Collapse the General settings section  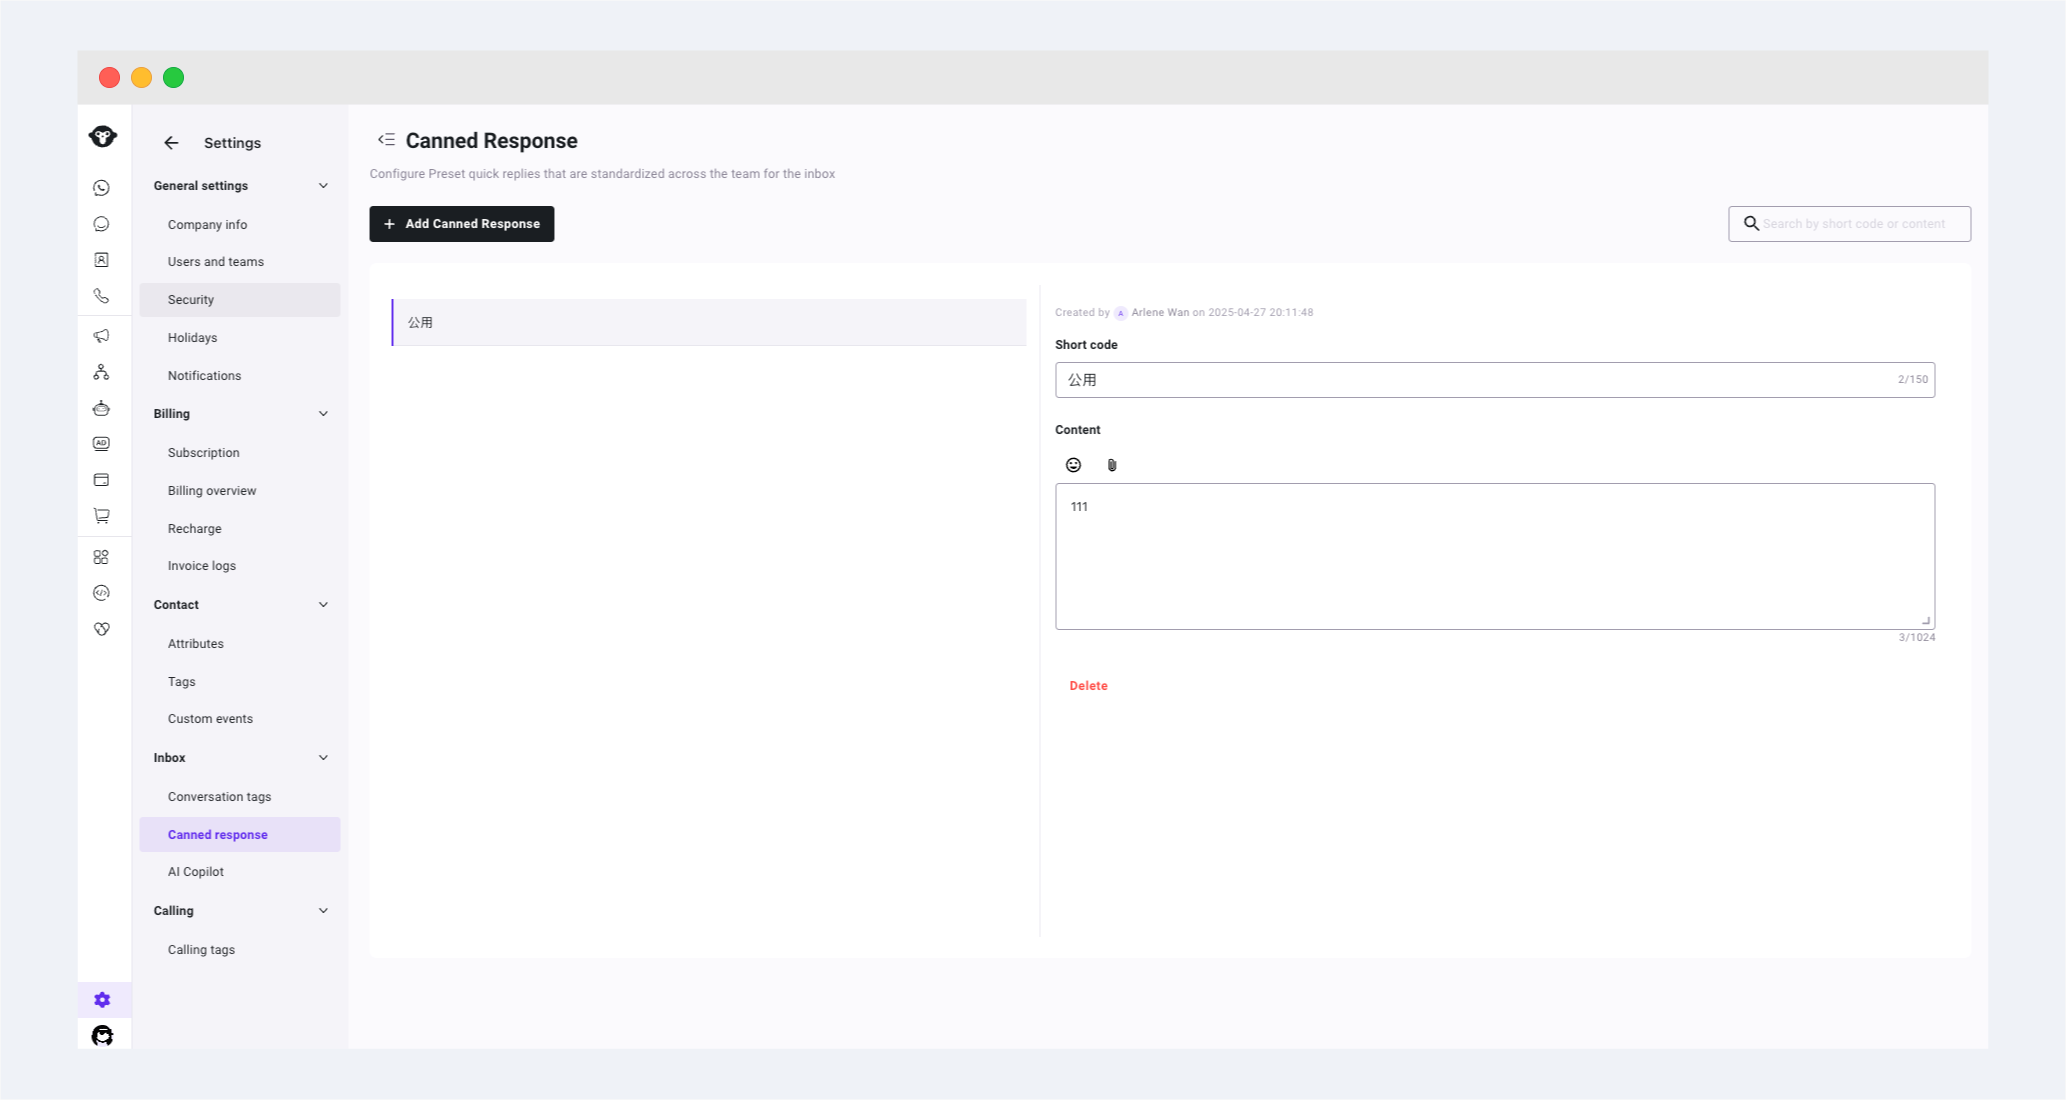point(323,186)
